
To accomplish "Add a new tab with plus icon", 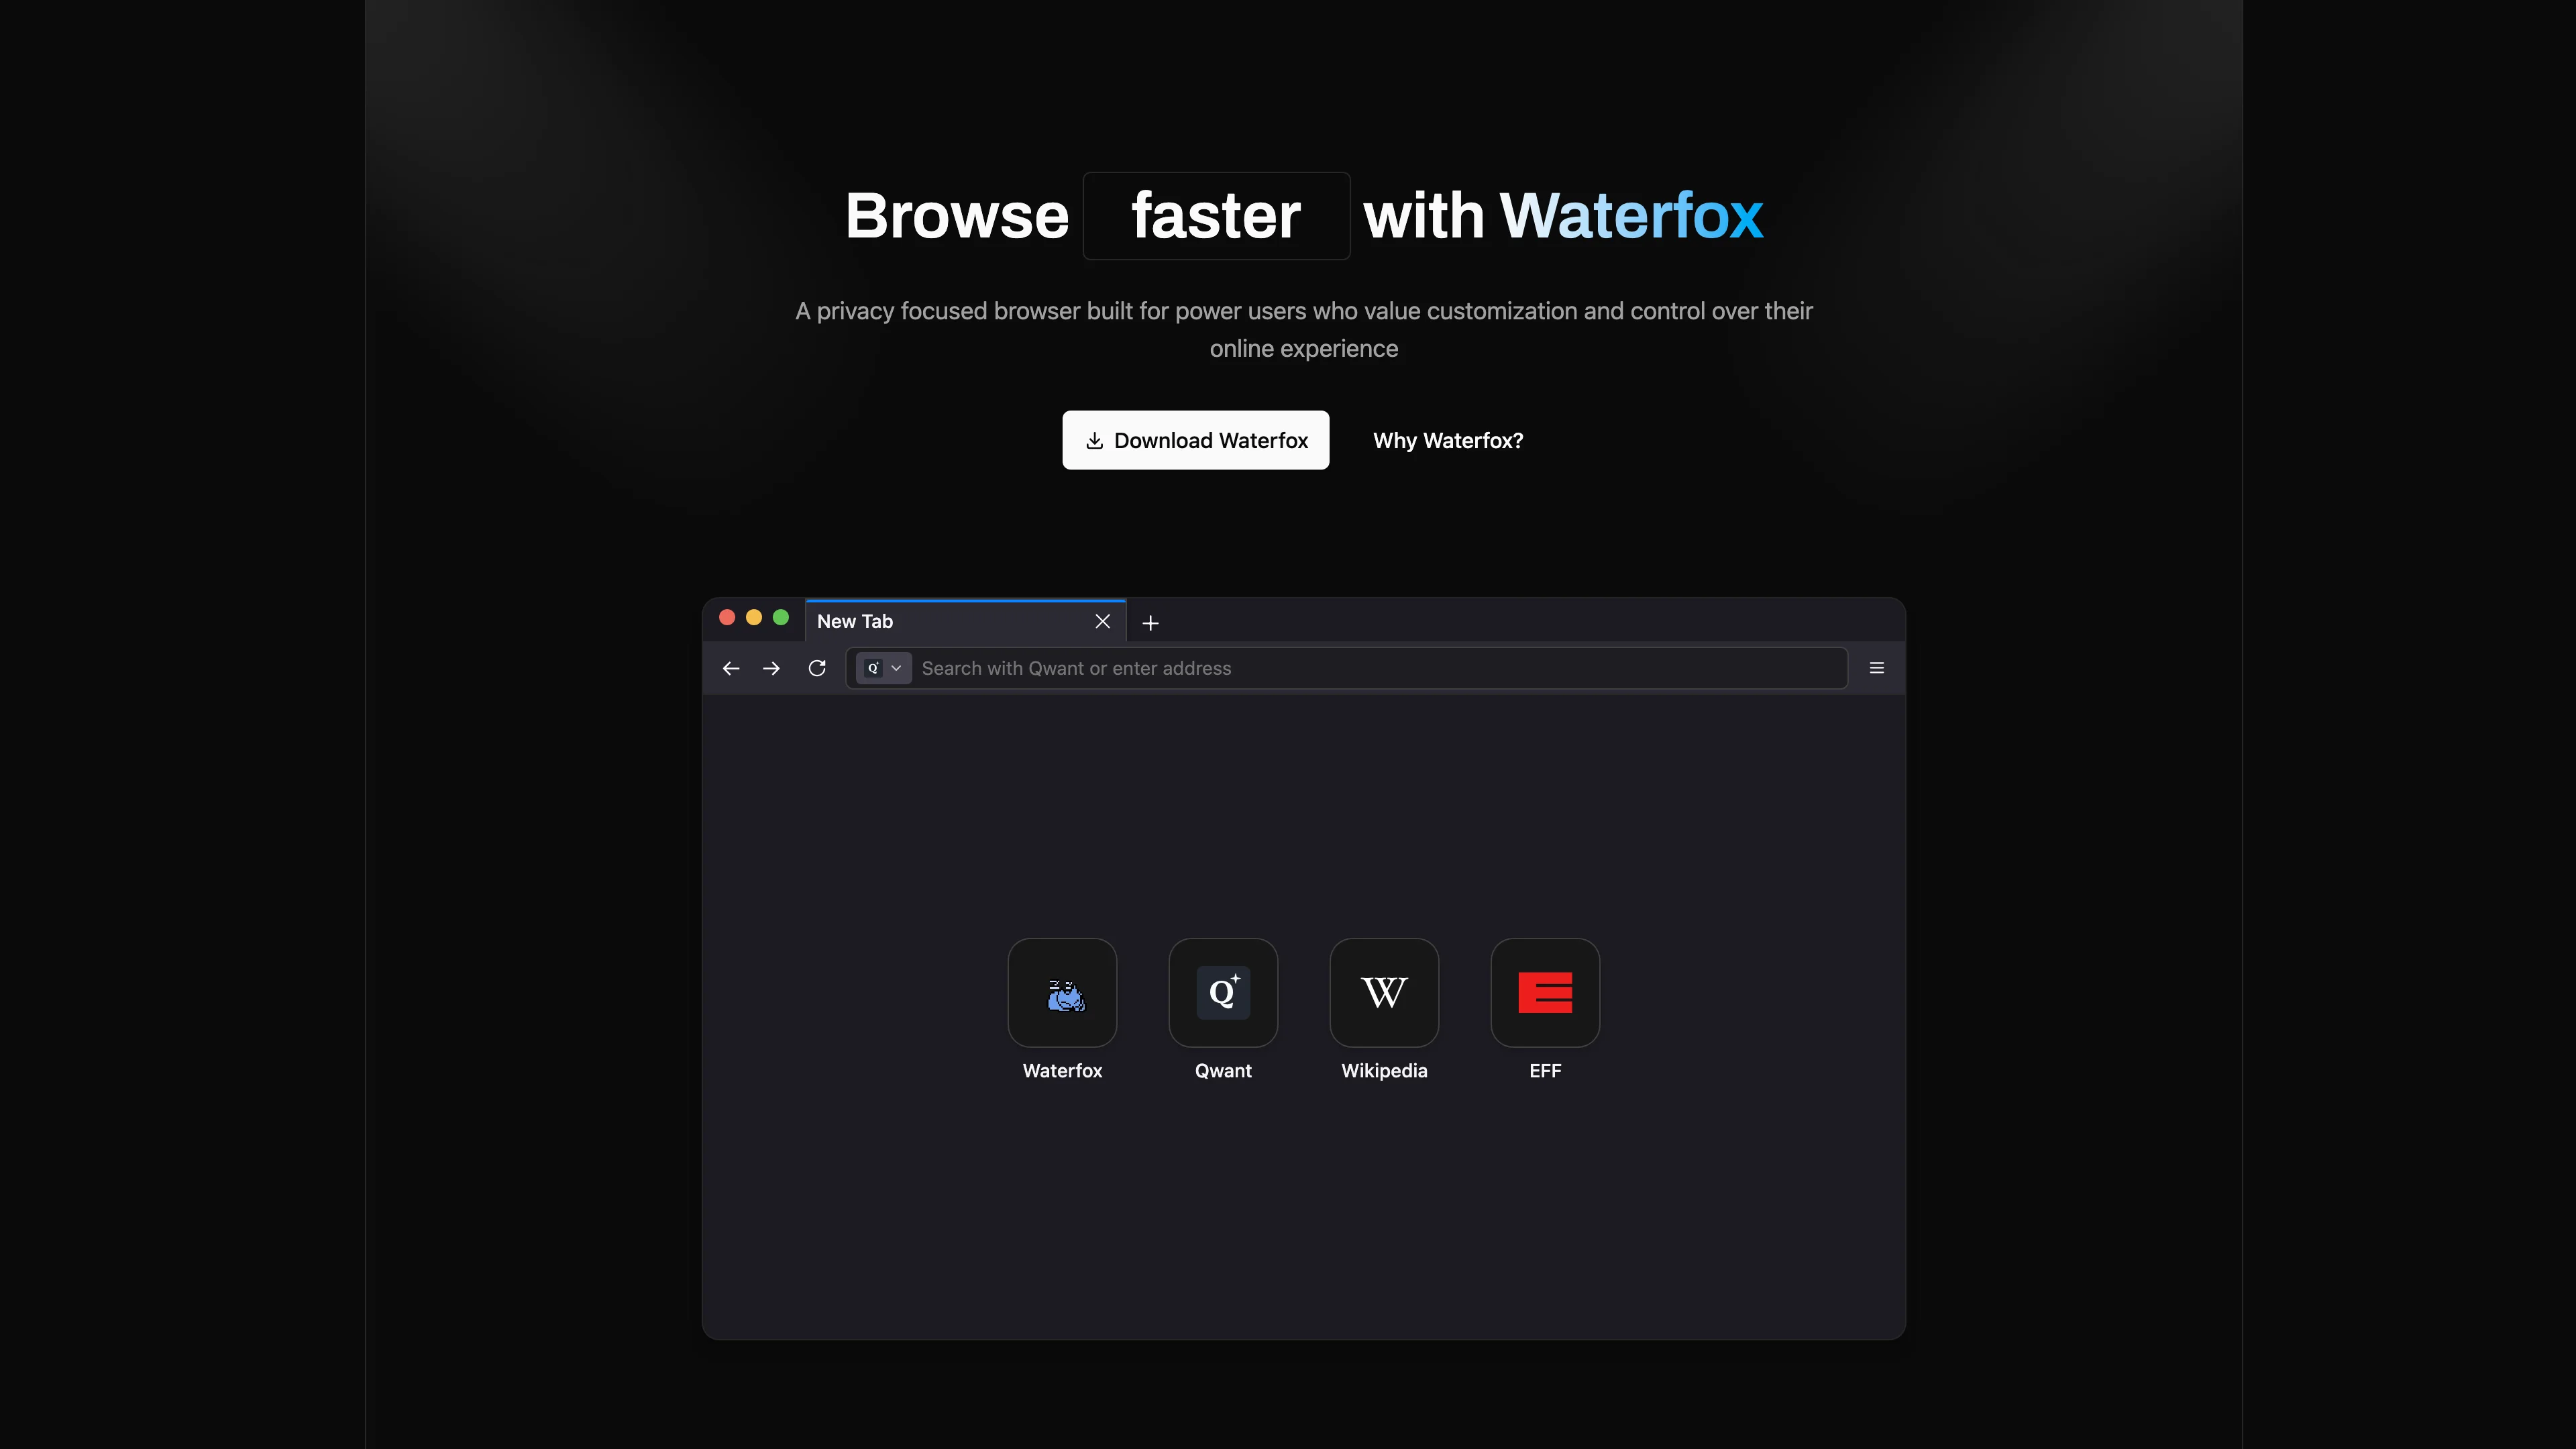I will [1151, 623].
